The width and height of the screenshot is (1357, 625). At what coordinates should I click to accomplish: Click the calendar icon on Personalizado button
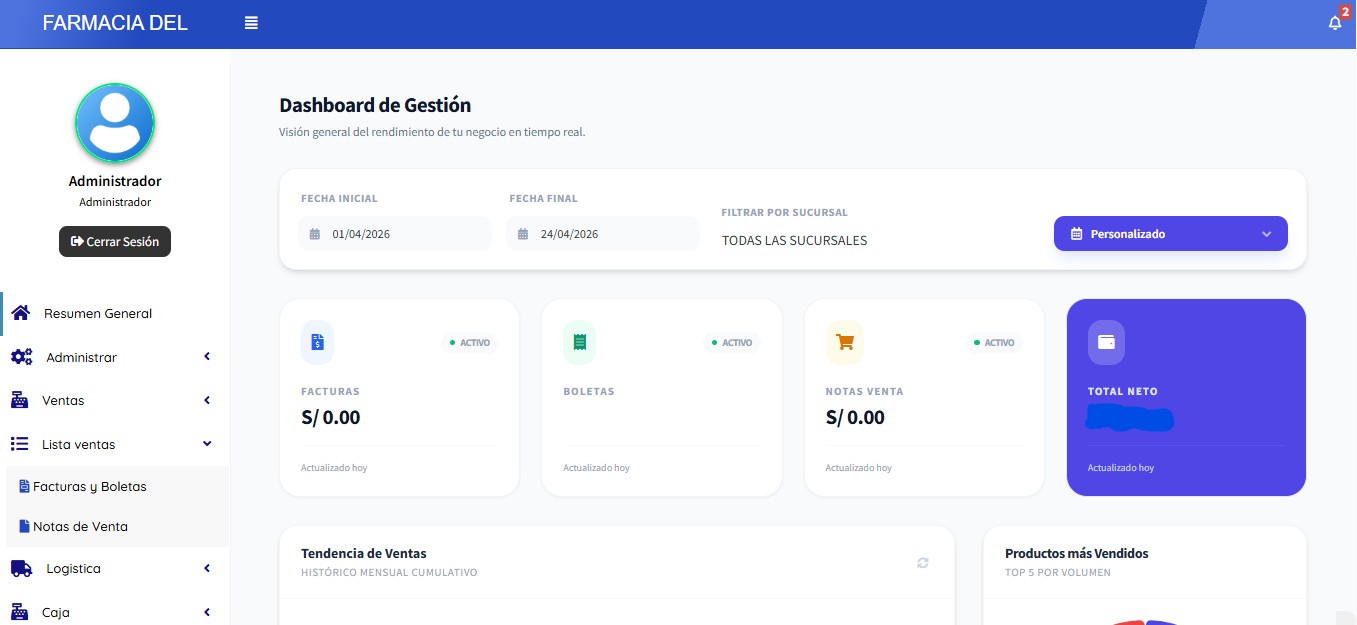(1077, 234)
